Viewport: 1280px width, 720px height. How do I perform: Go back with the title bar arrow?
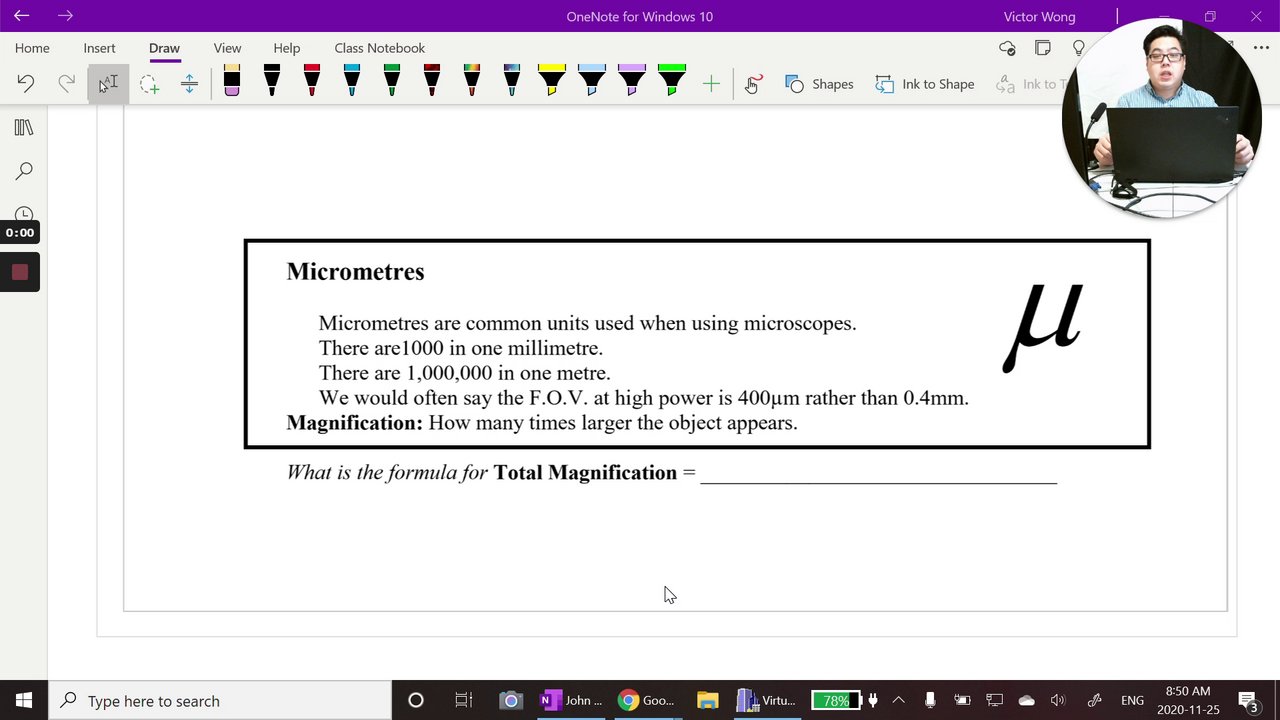pos(21,16)
